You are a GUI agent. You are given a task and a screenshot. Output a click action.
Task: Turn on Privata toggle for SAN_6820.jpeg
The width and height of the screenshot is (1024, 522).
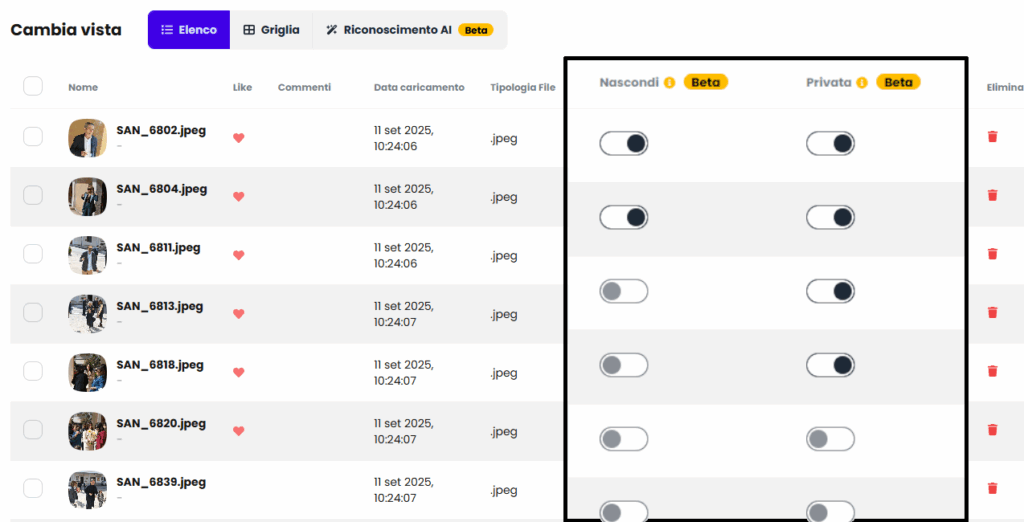pyautogui.click(x=830, y=439)
